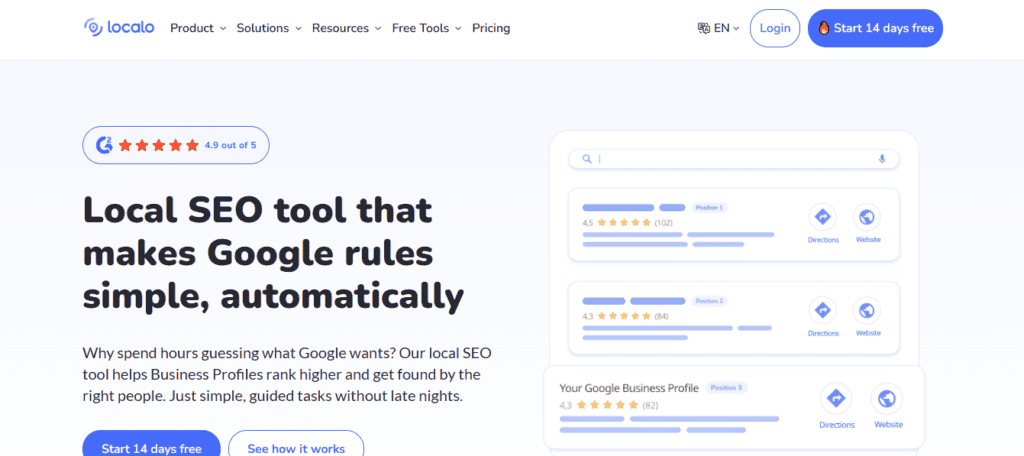Click the 4,3 star rating with (82) reviews
The width and height of the screenshot is (1024, 456).
[x=609, y=405]
